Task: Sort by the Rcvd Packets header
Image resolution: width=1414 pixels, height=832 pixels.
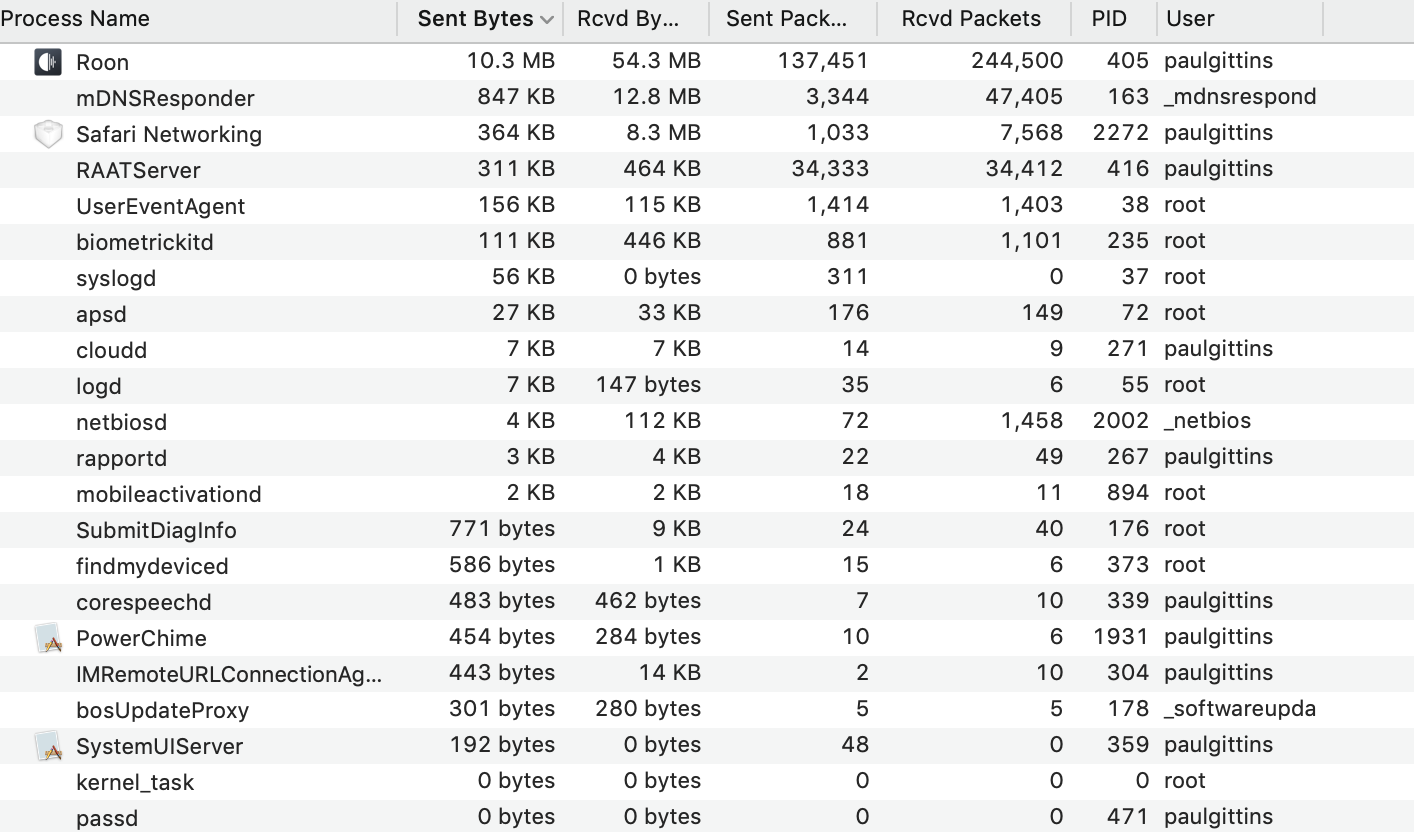Action: coord(974,18)
